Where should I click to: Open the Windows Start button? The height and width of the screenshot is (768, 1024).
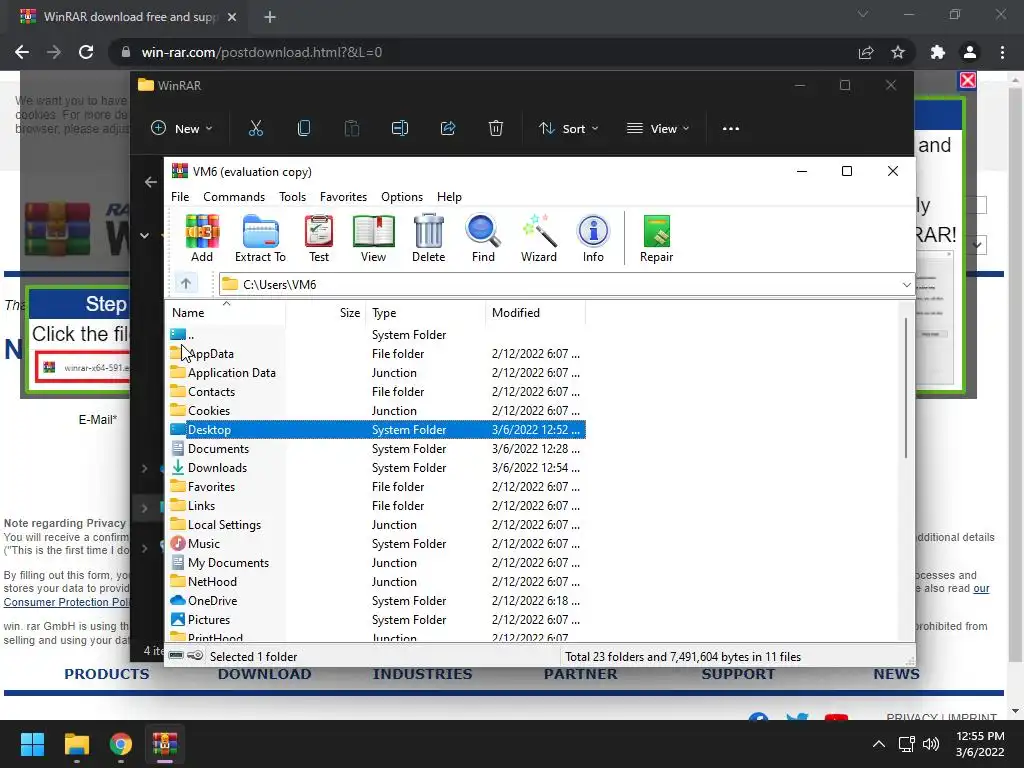(x=32, y=744)
